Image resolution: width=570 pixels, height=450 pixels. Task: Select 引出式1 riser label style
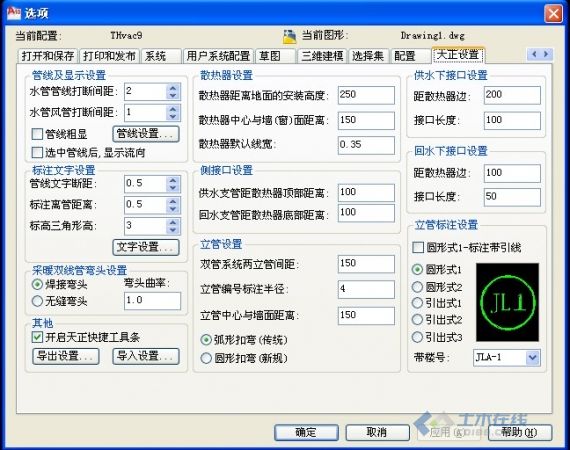[417, 303]
